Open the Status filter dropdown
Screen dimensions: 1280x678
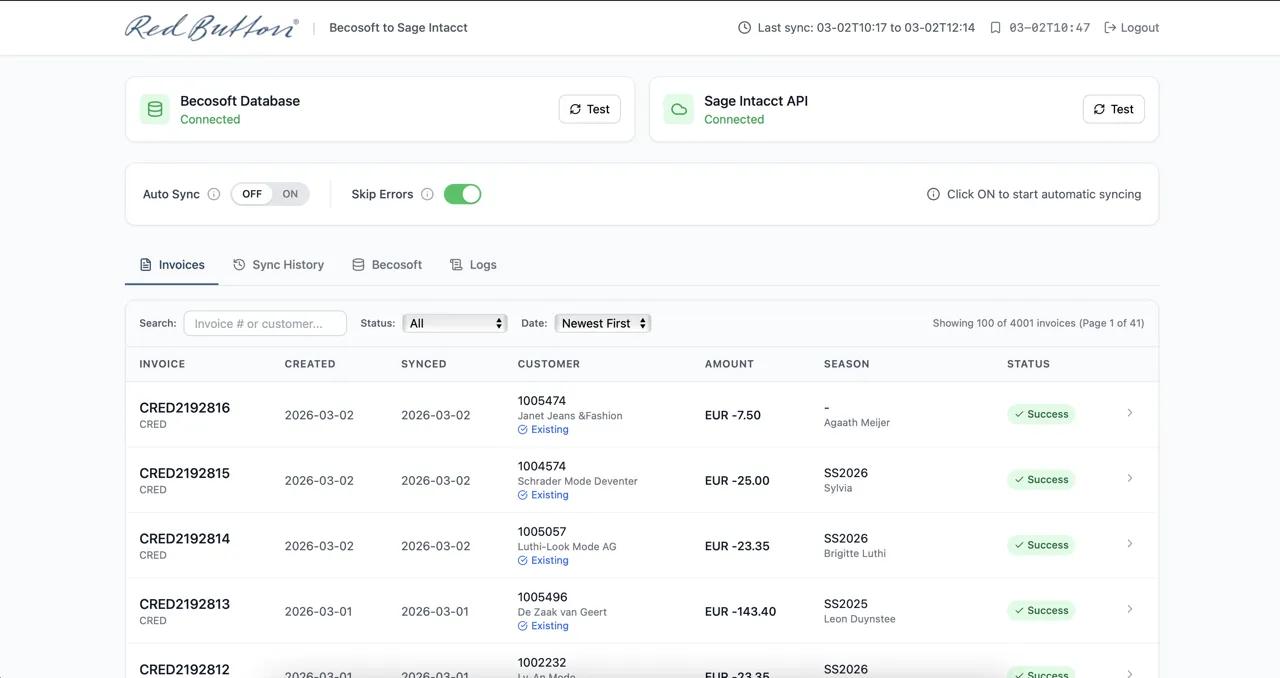click(455, 323)
